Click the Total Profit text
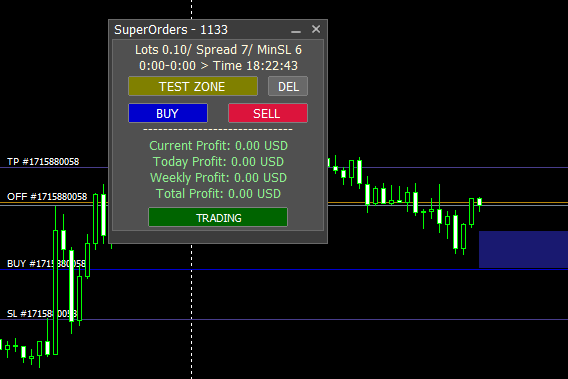 [x=218, y=193]
